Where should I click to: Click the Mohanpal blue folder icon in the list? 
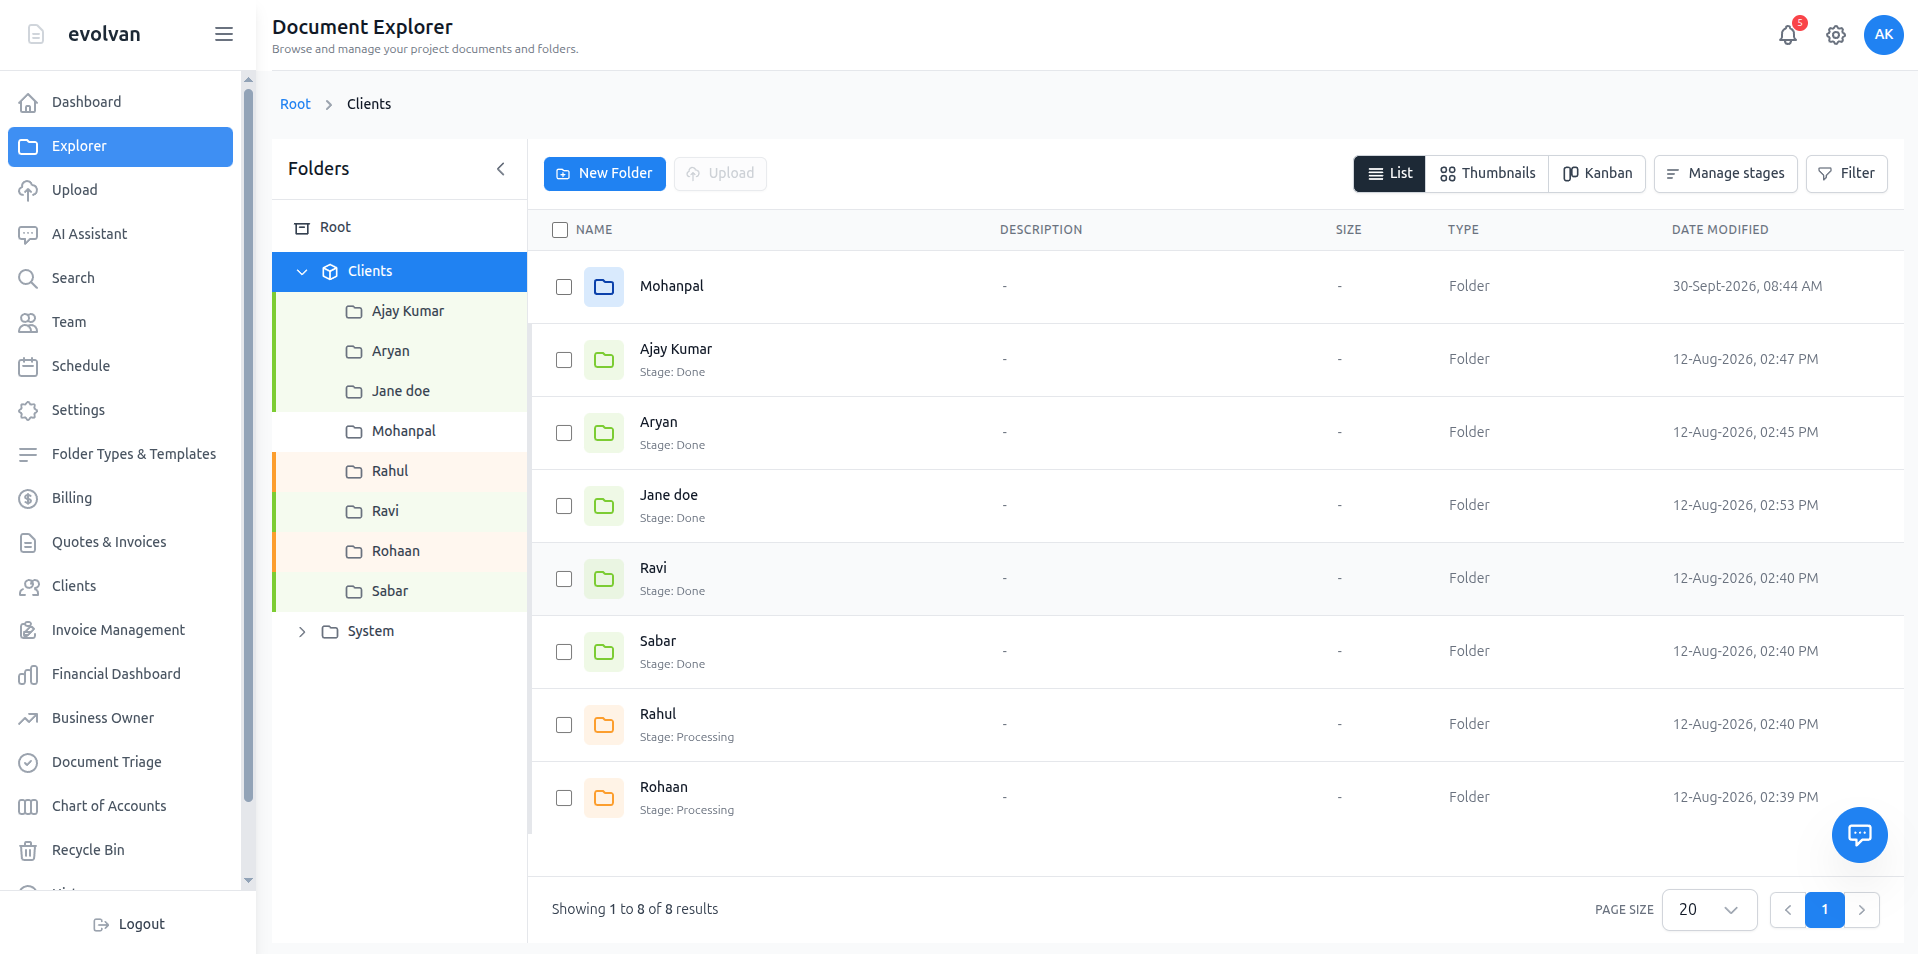click(604, 287)
